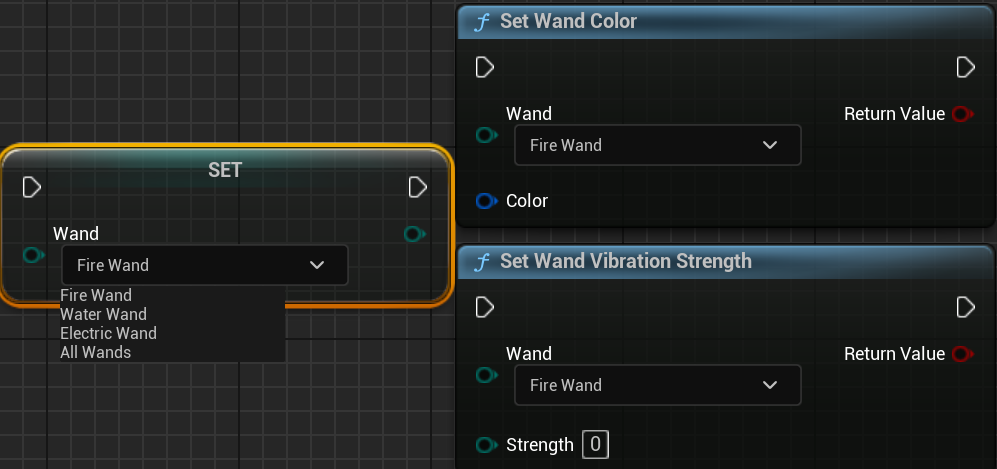The image size is (997, 469).
Task: Click Set Wand Vibration Strength output exec pin
Action: 965,306
